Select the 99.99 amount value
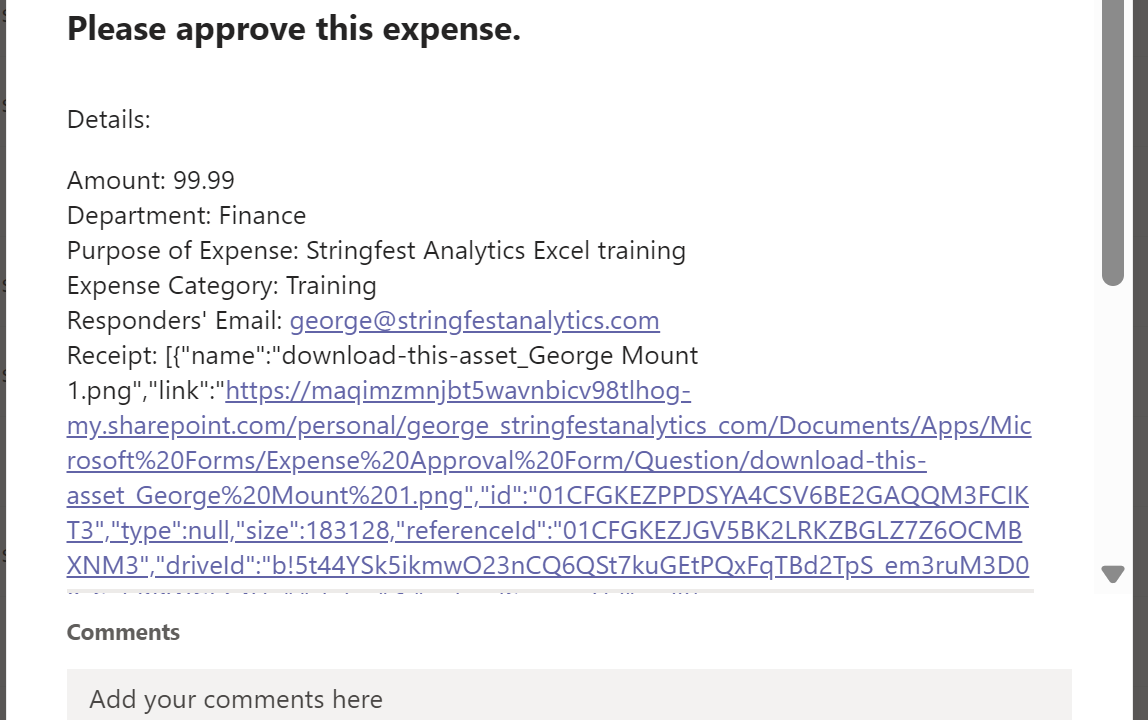The height and width of the screenshot is (720, 1148). click(x=204, y=181)
